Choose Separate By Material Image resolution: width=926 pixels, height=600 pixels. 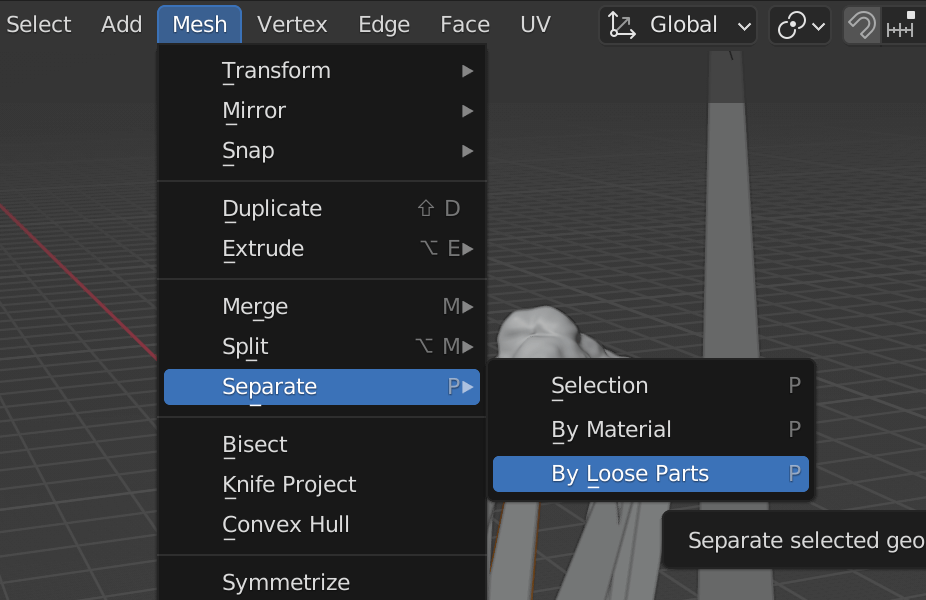pos(651,429)
